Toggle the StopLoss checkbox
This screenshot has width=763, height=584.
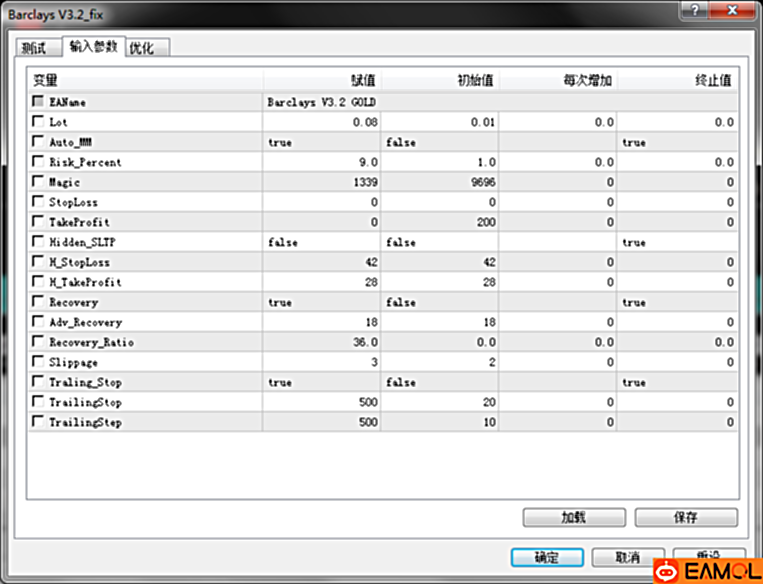pos(38,202)
